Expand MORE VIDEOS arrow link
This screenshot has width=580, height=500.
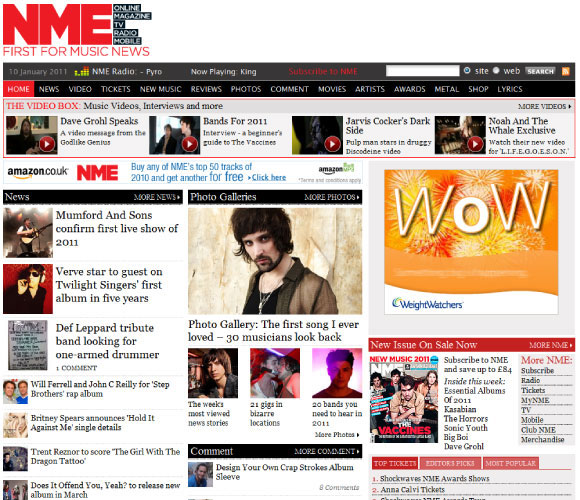coord(544,107)
